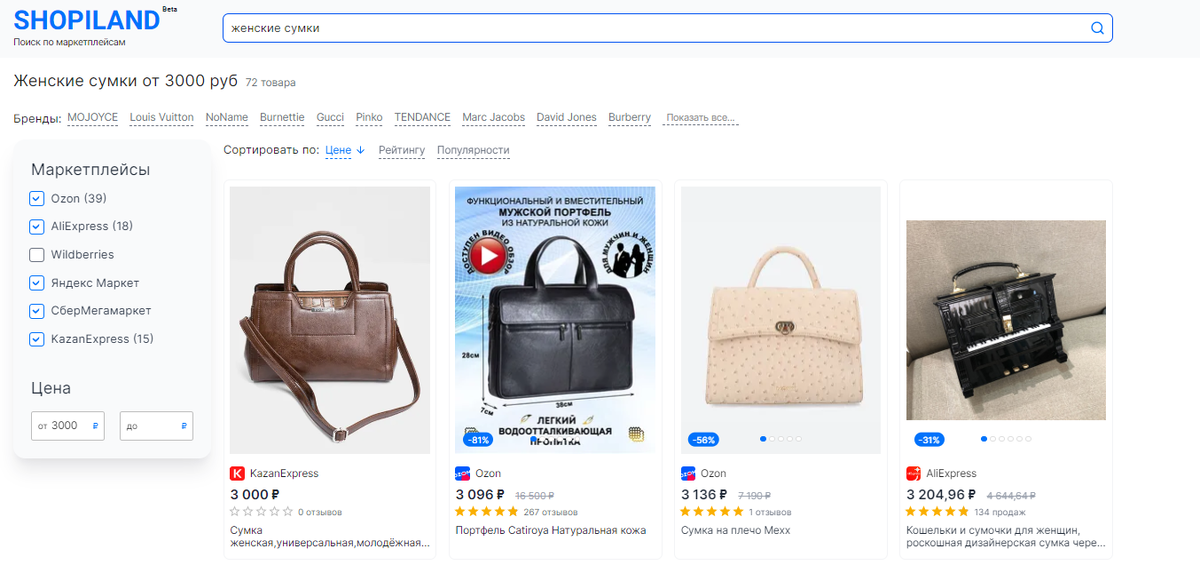The width and height of the screenshot is (1200, 565).
Task: Click the crossed-out price 4 644,64 ₽
Action: pos(1012,495)
